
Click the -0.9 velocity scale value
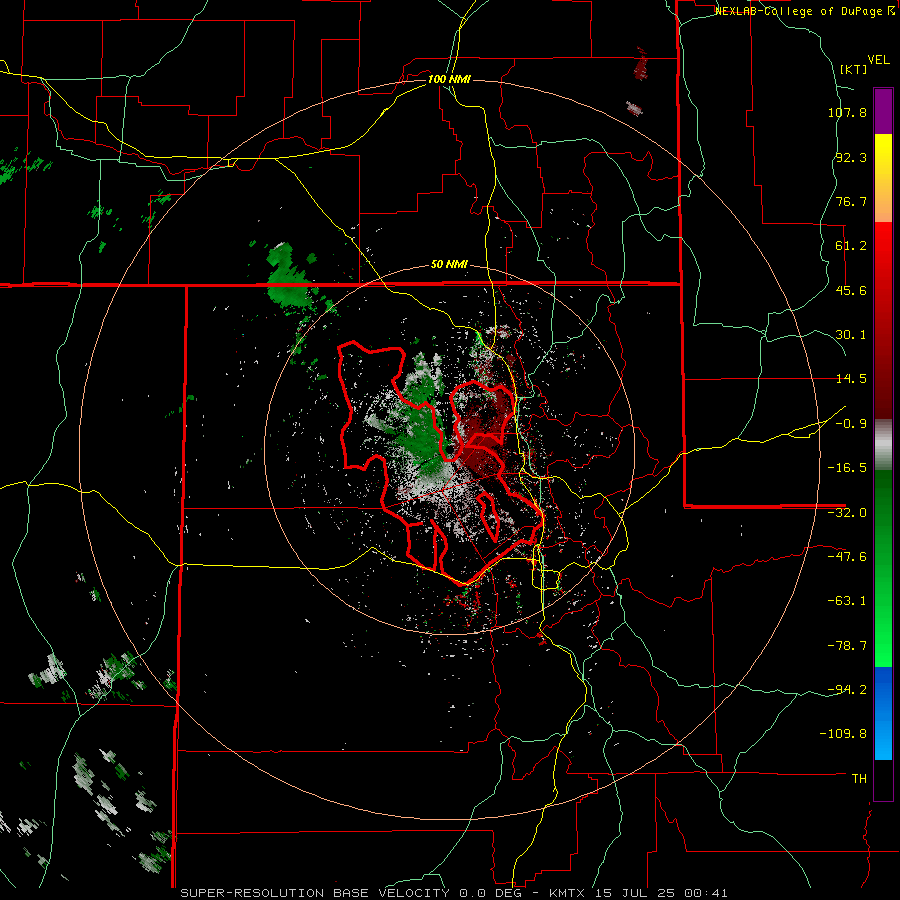(851, 424)
